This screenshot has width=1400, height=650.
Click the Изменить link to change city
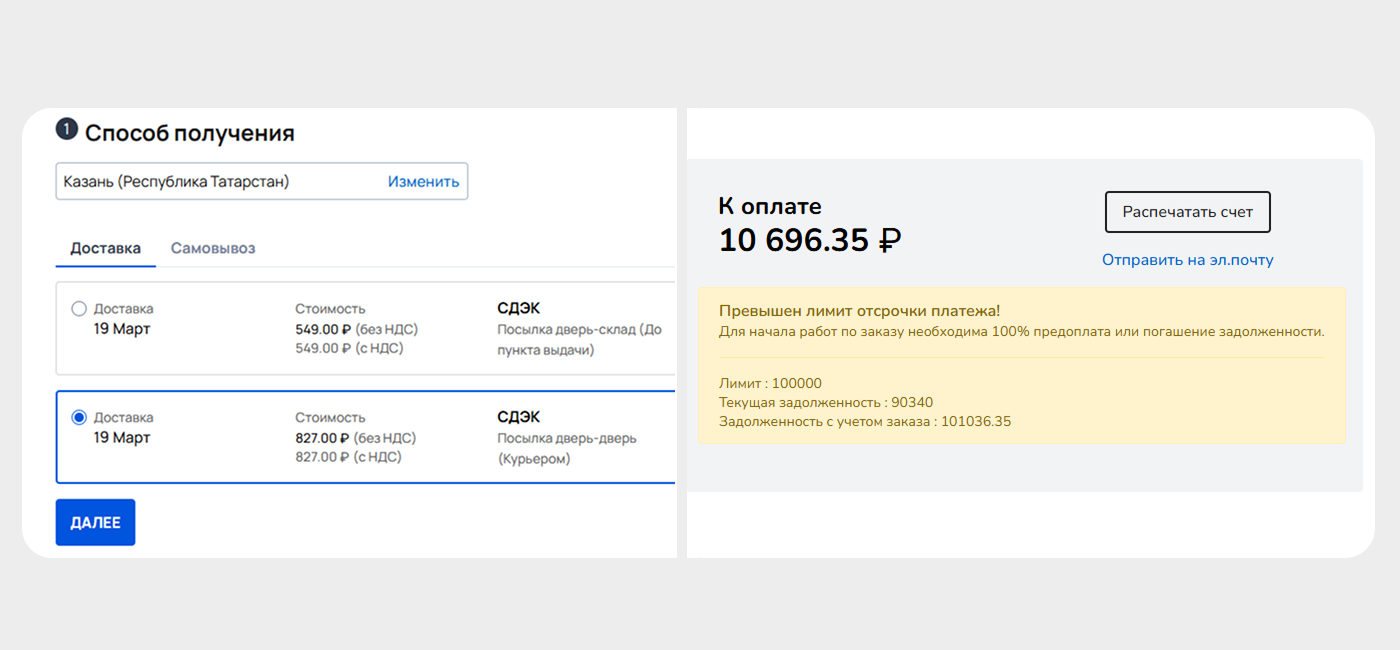pos(423,182)
